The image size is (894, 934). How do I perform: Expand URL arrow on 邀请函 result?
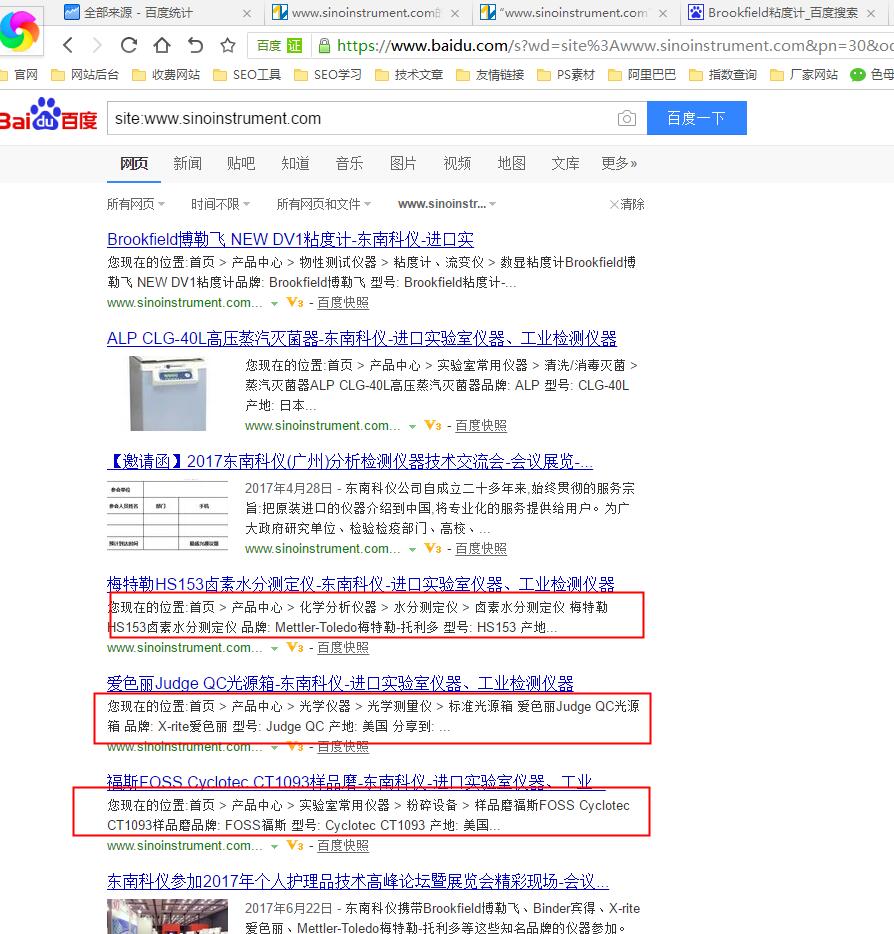[x=412, y=550]
